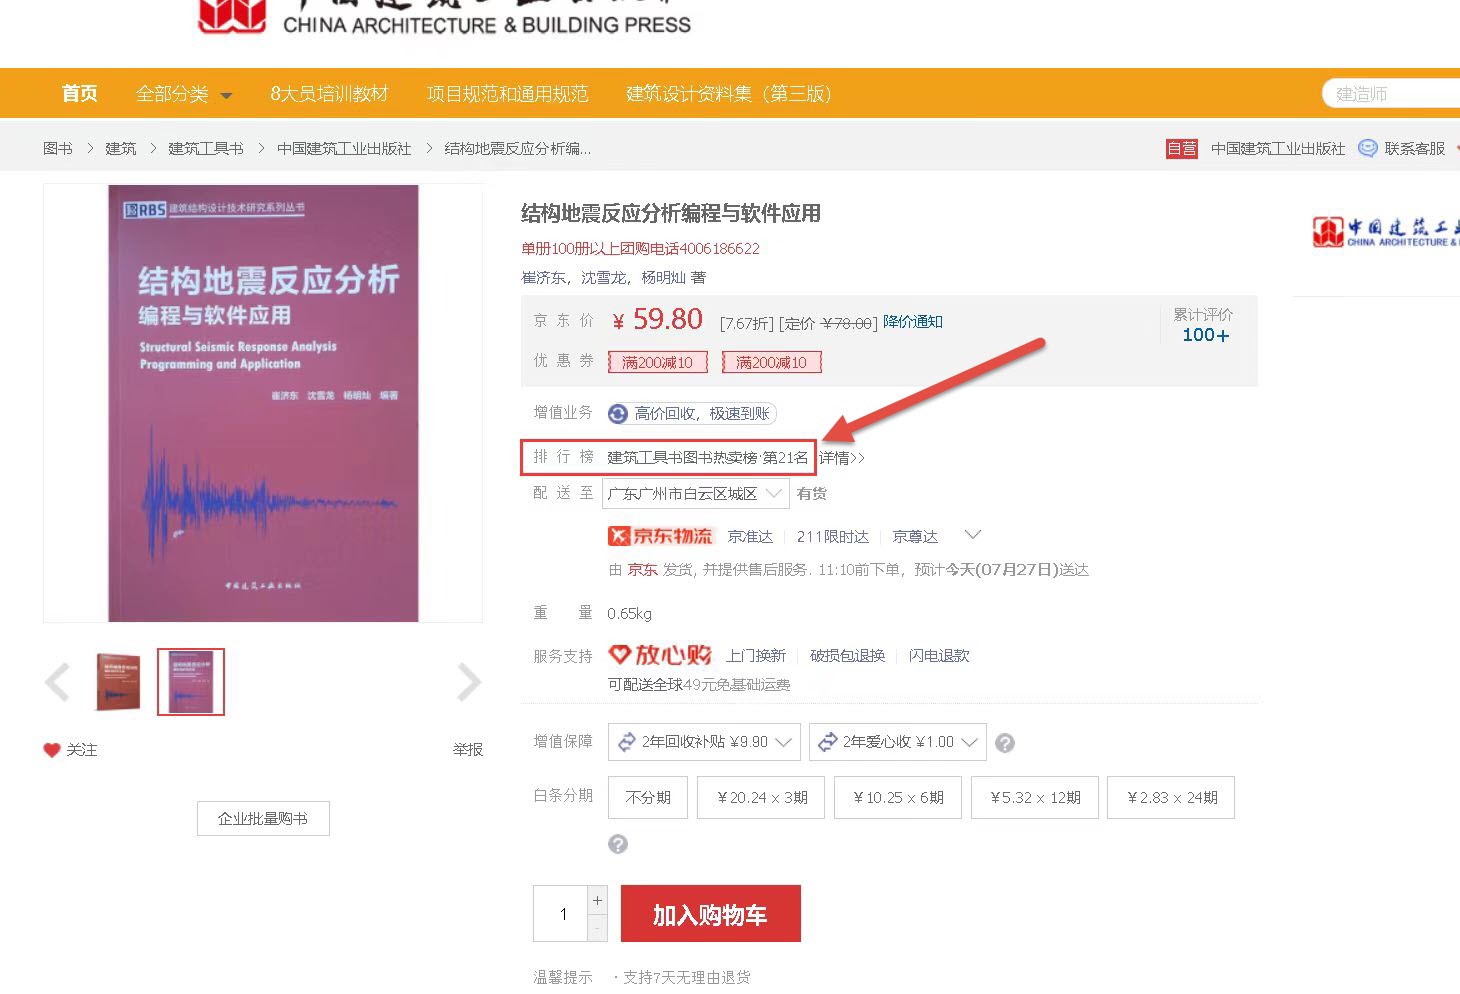This screenshot has height=994, width=1460.
Task: Click the 举报 report link
Action: click(x=467, y=750)
